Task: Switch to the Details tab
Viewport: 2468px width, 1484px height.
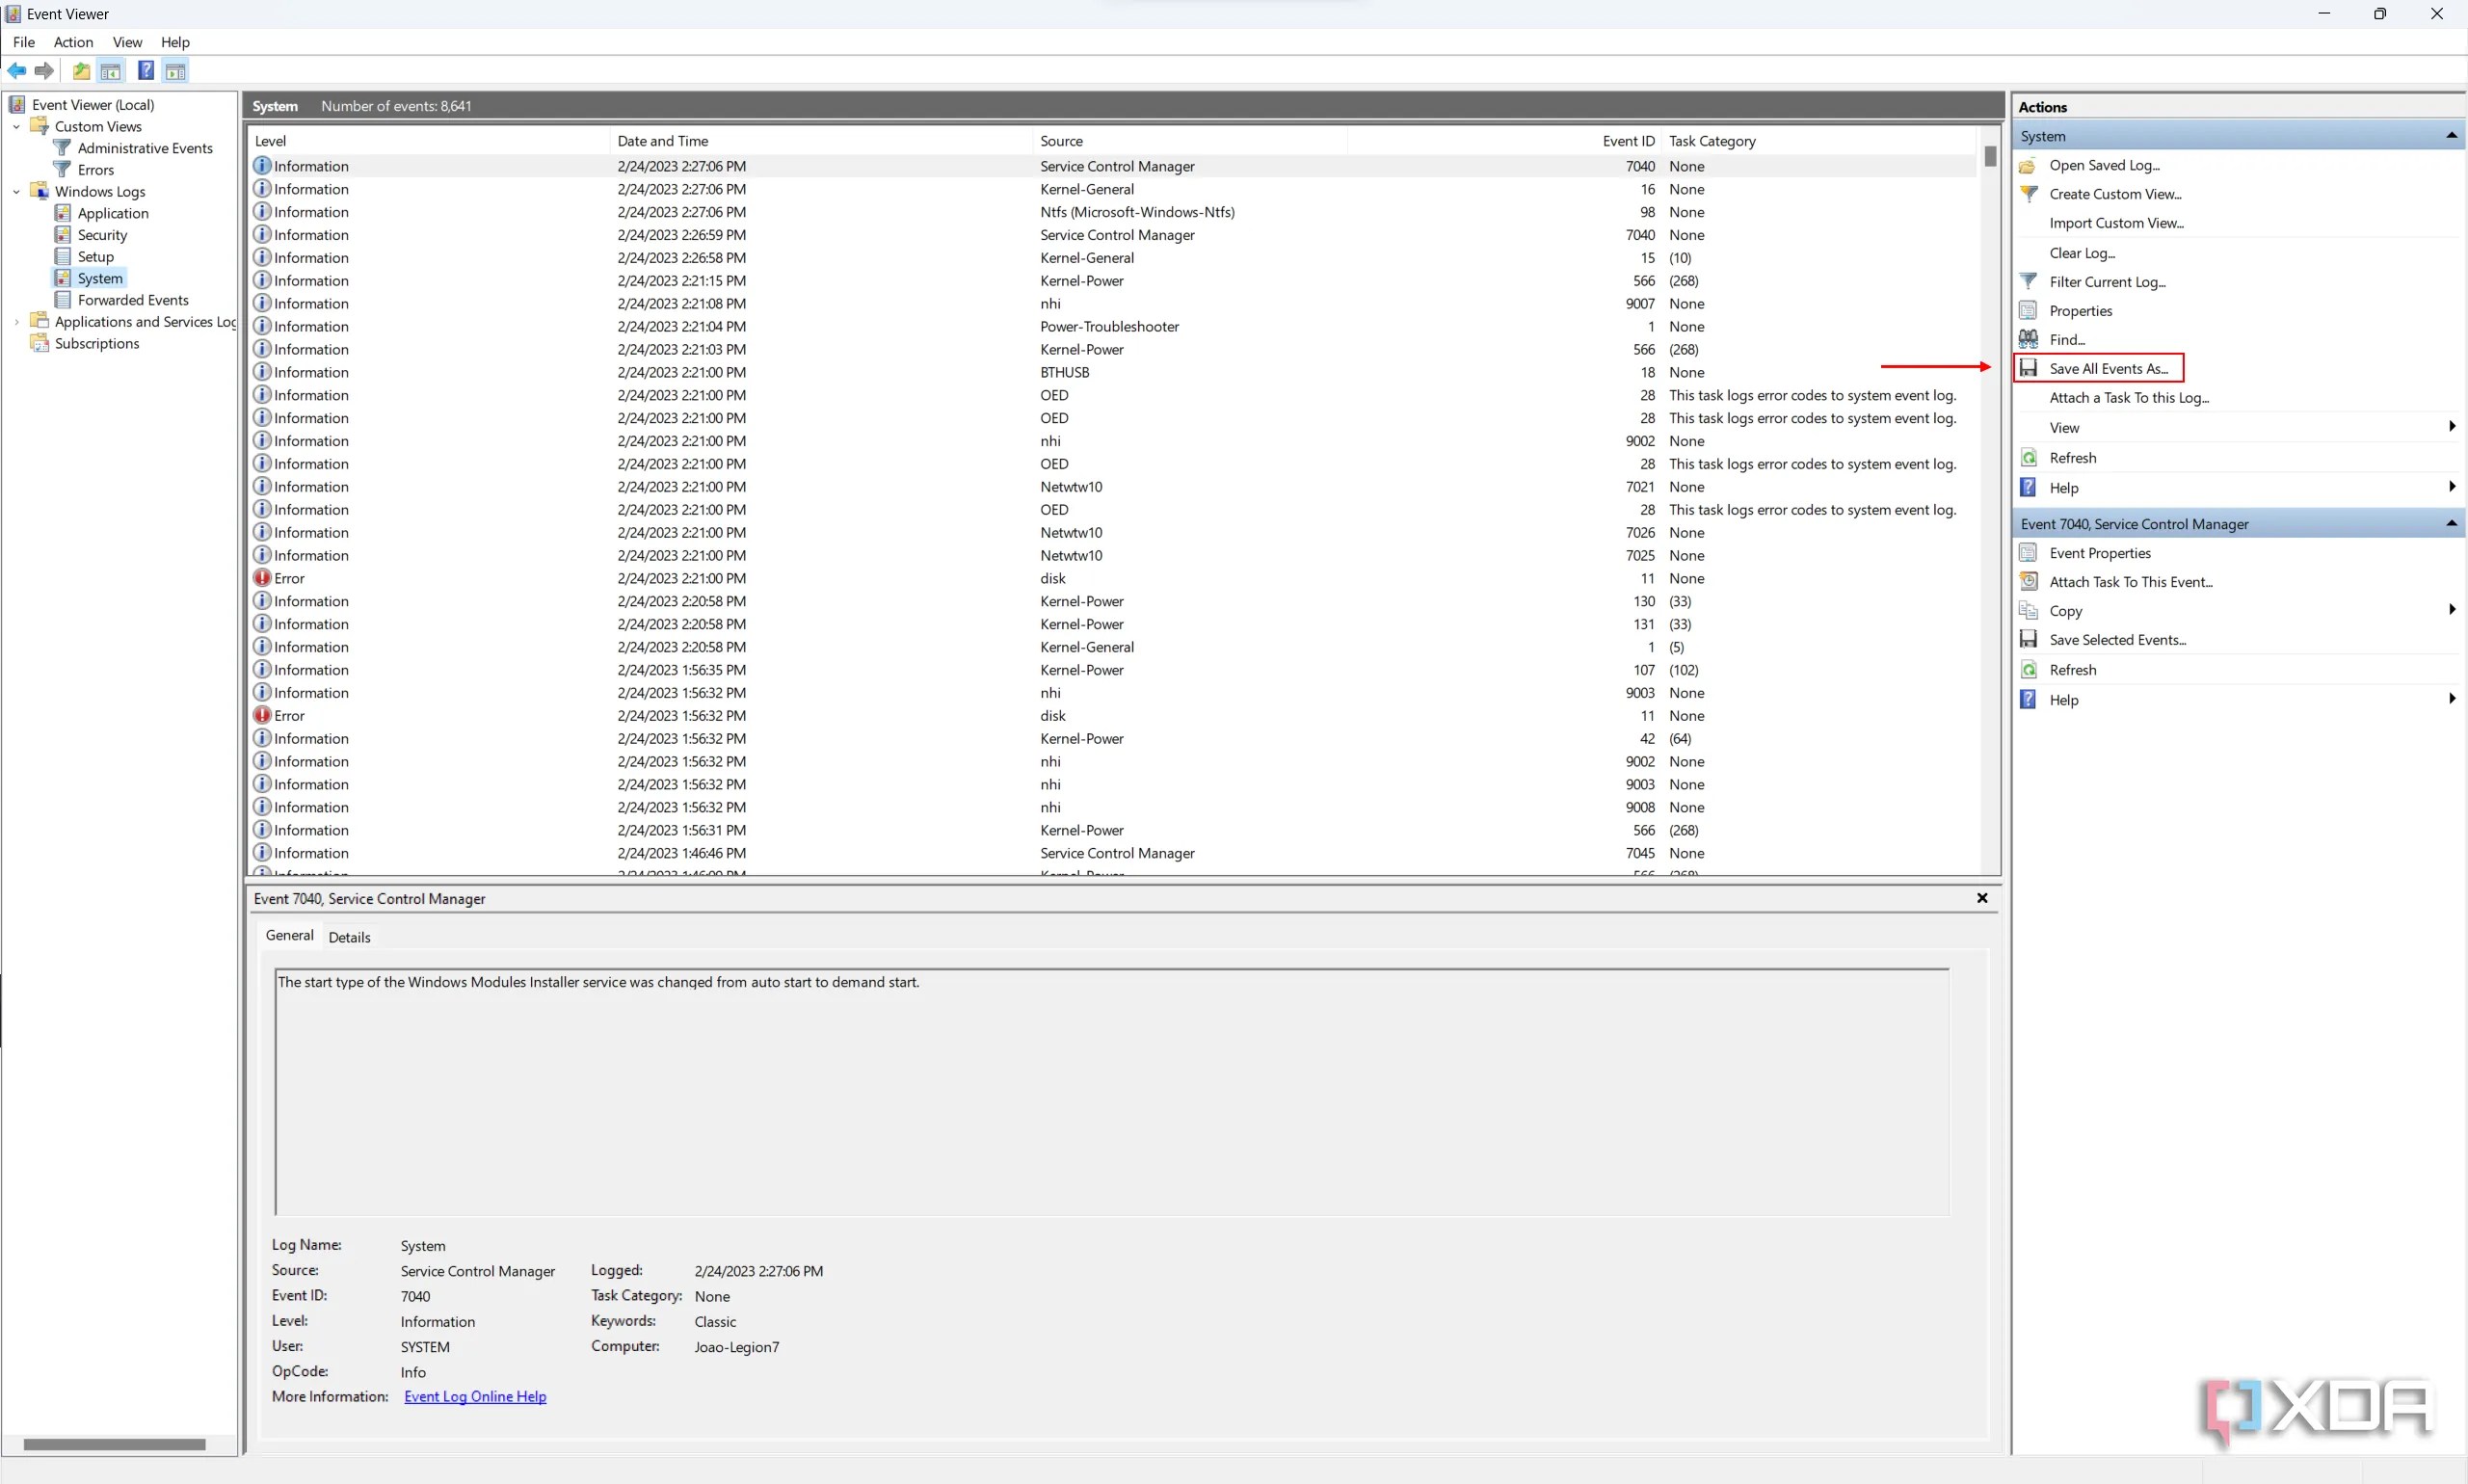Action: 349,936
